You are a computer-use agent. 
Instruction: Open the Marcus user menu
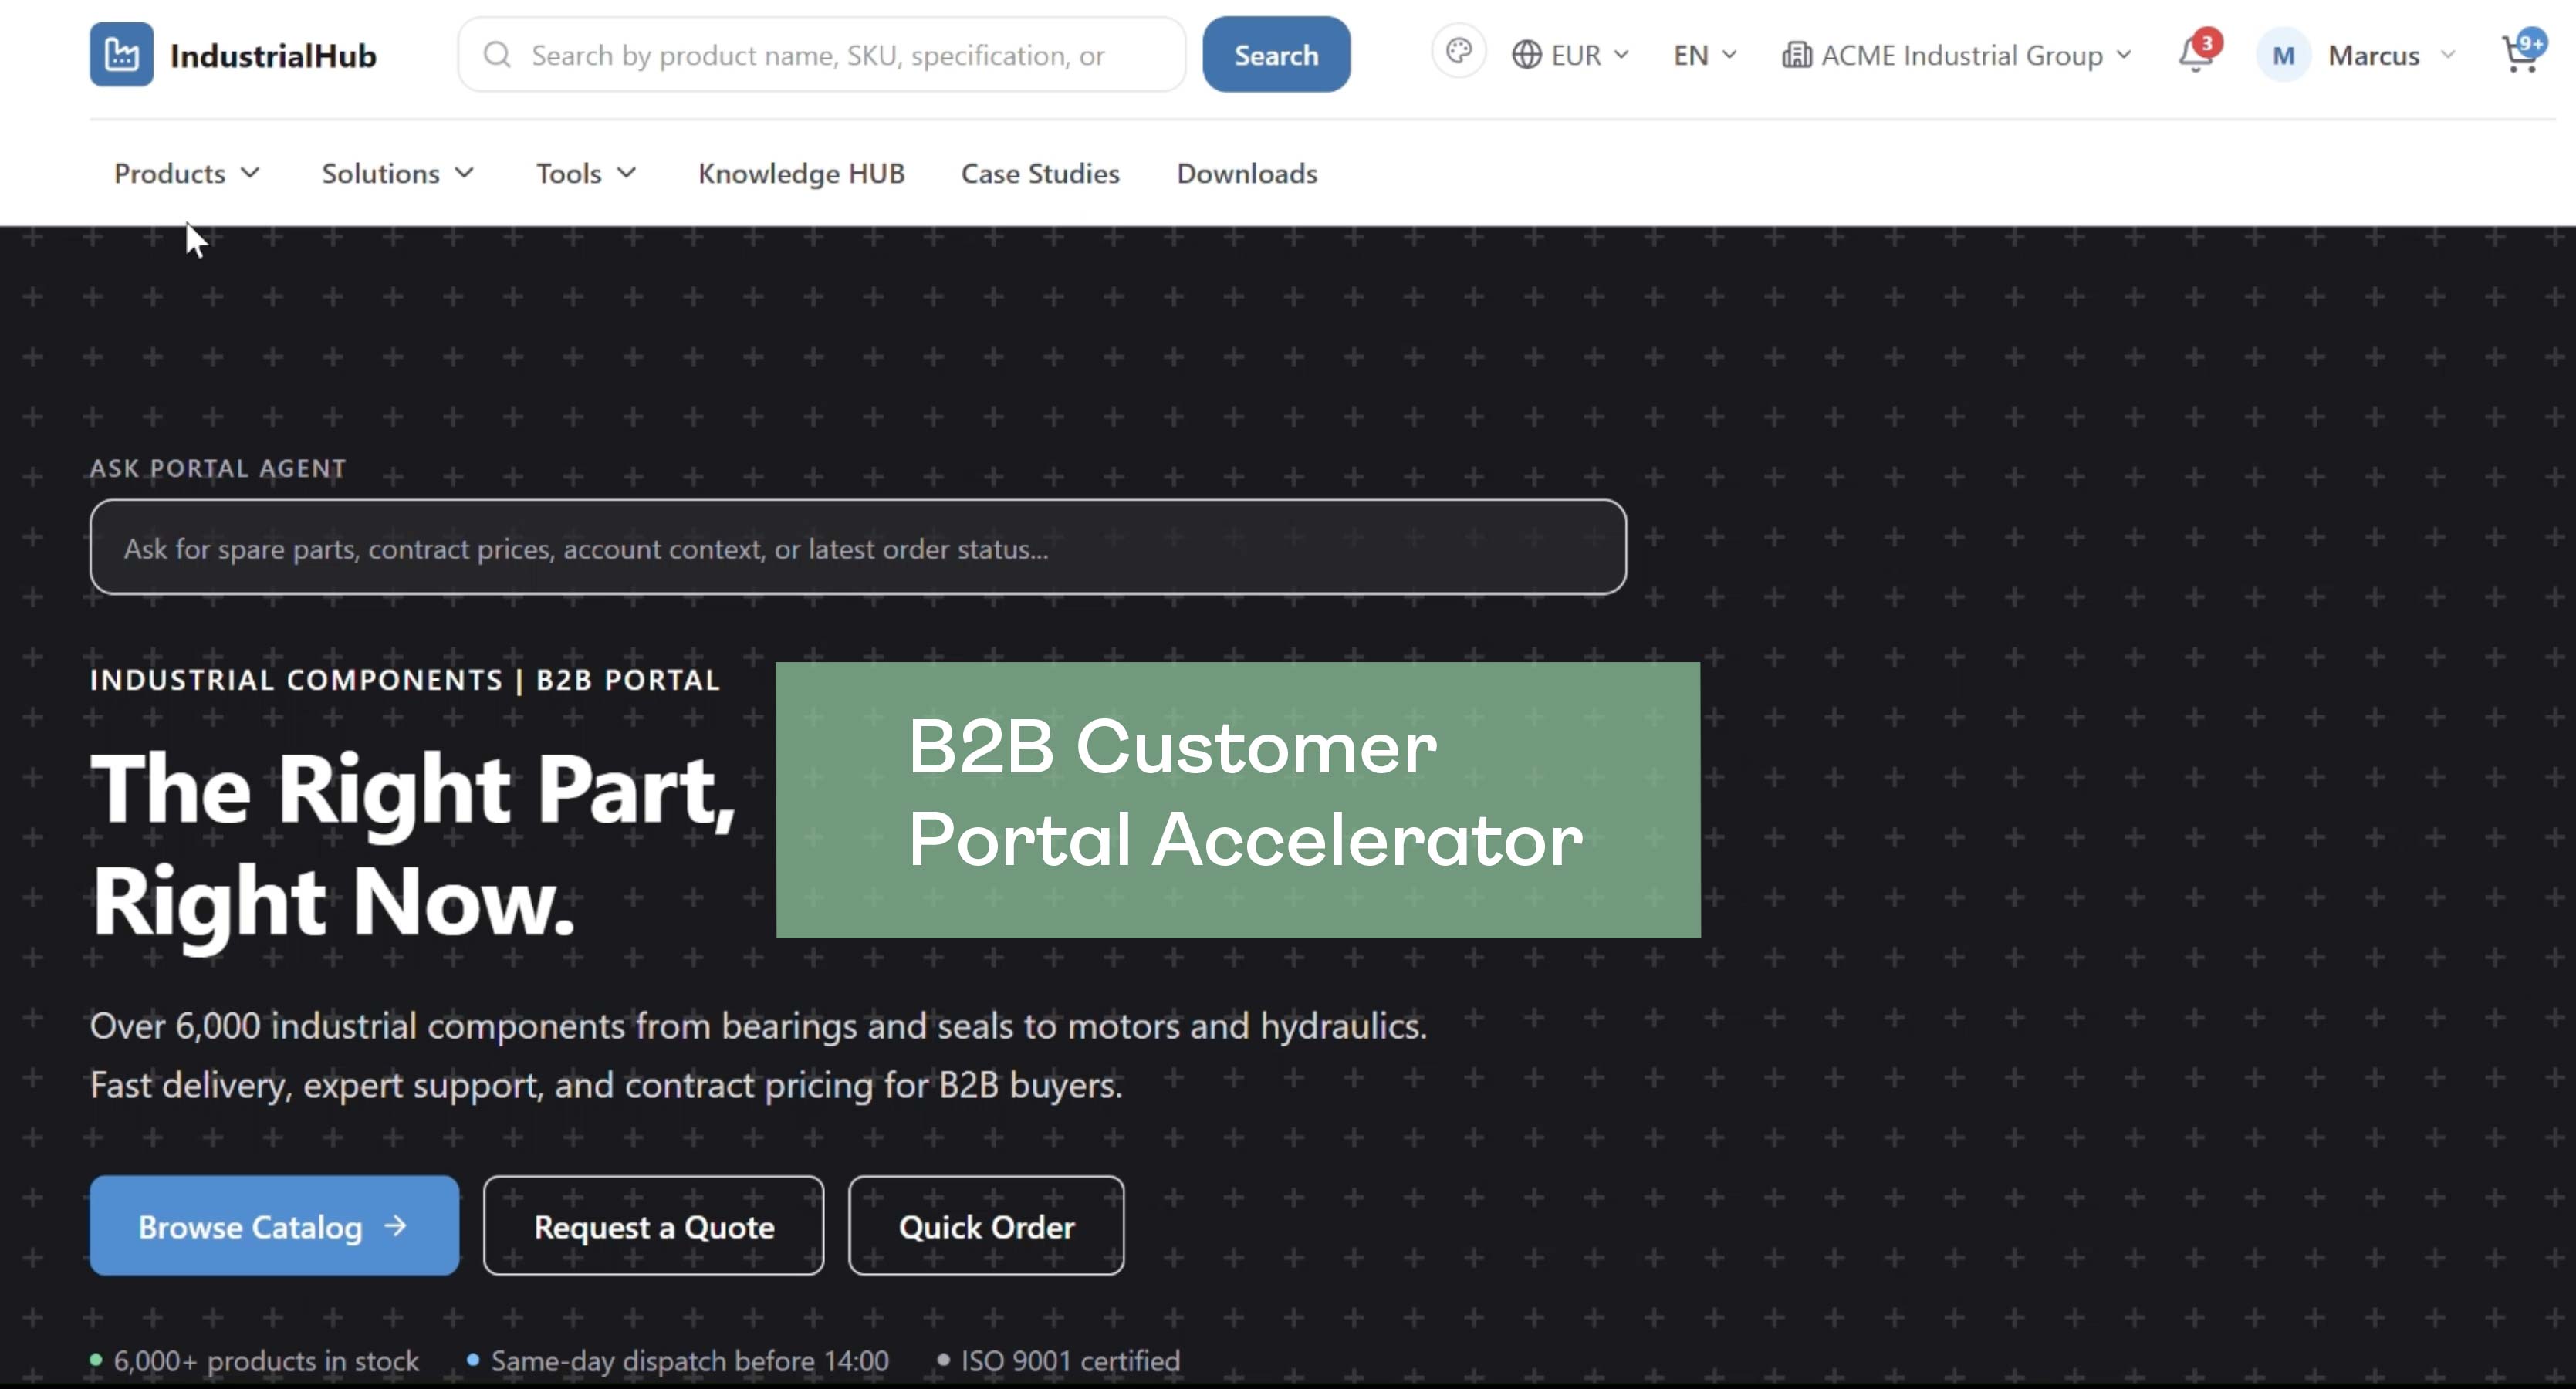coord(2356,55)
